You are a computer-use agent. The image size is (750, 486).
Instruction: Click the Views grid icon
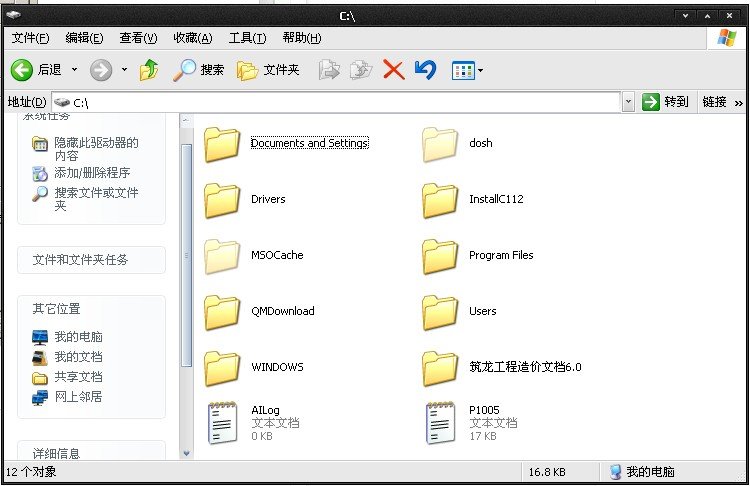click(x=463, y=71)
